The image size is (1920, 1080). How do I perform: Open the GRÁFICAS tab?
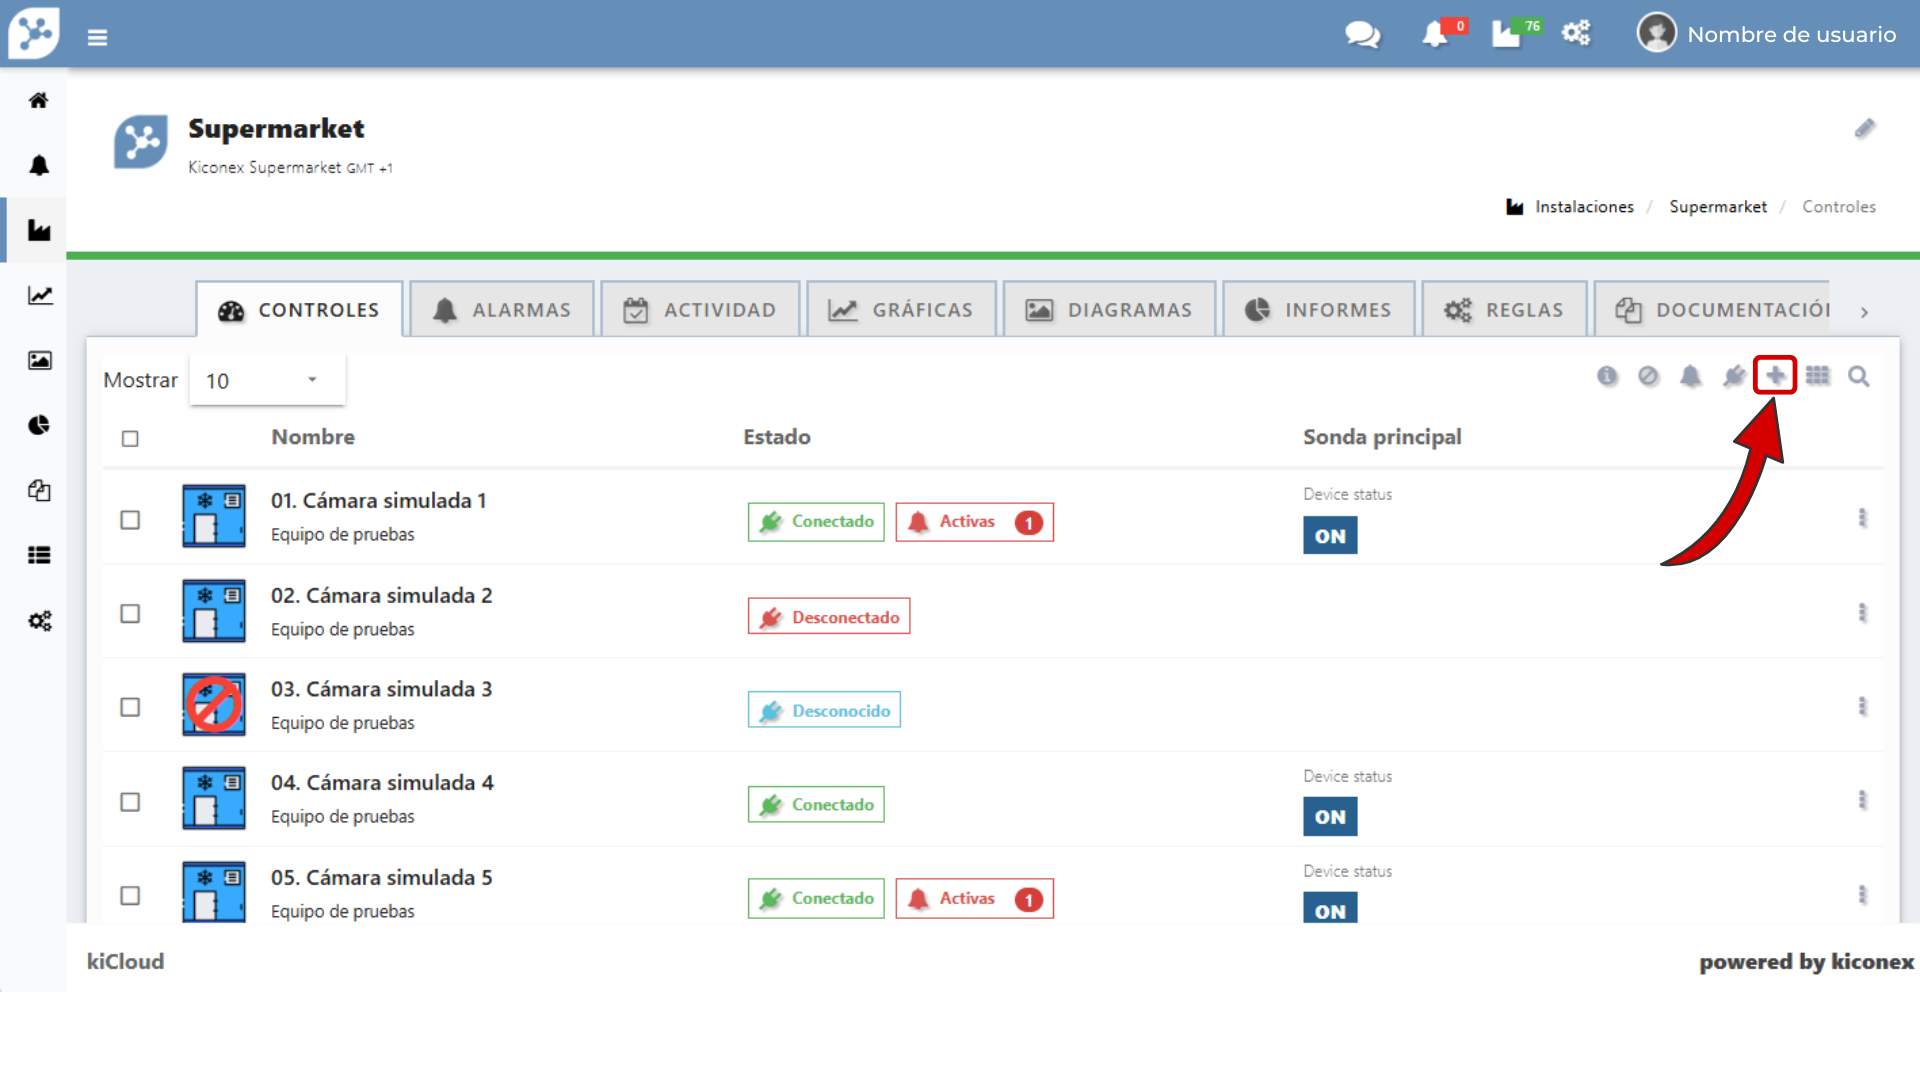(x=901, y=310)
